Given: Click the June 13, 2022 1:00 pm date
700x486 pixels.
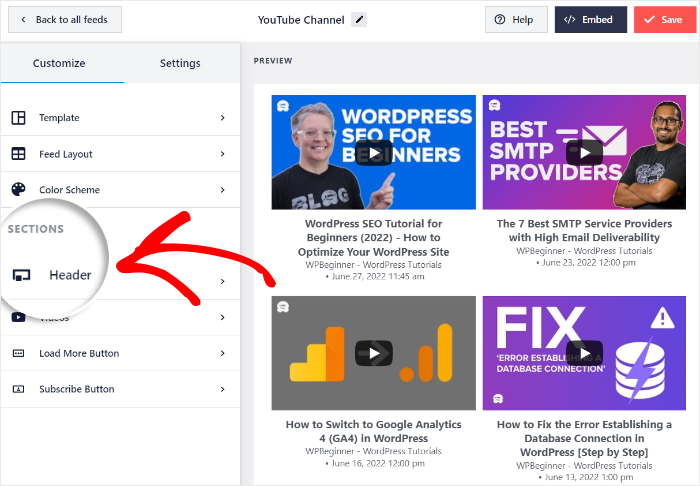Looking at the screenshot, I should (588, 477).
